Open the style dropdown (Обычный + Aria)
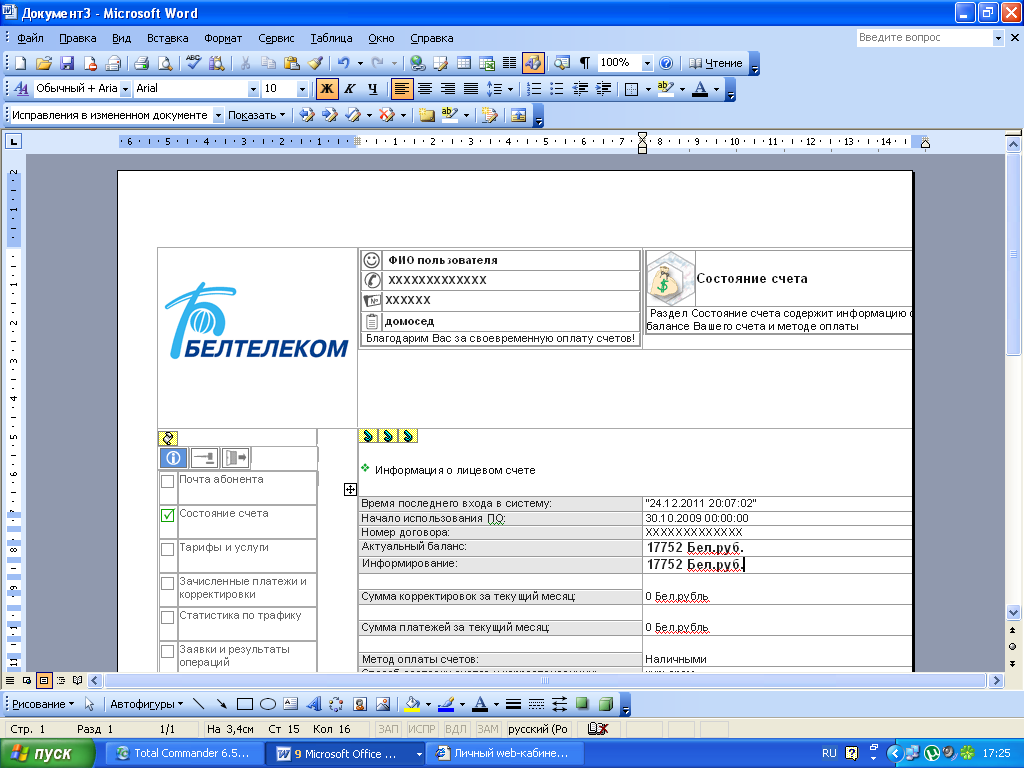The width and height of the screenshot is (1024, 768). 125,89
